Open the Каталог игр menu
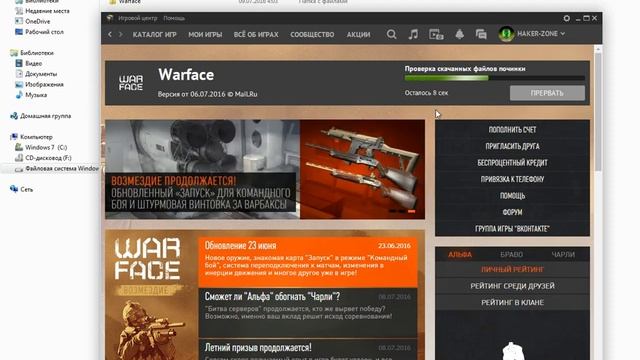The width and height of the screenshot is (640, 360). [154, 35]
